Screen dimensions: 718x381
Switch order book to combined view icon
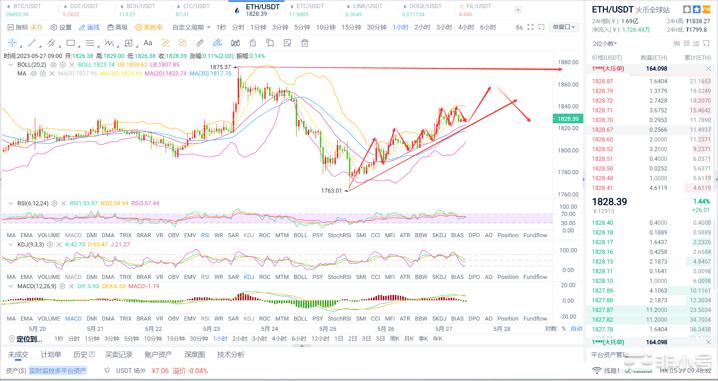point(677,44)
